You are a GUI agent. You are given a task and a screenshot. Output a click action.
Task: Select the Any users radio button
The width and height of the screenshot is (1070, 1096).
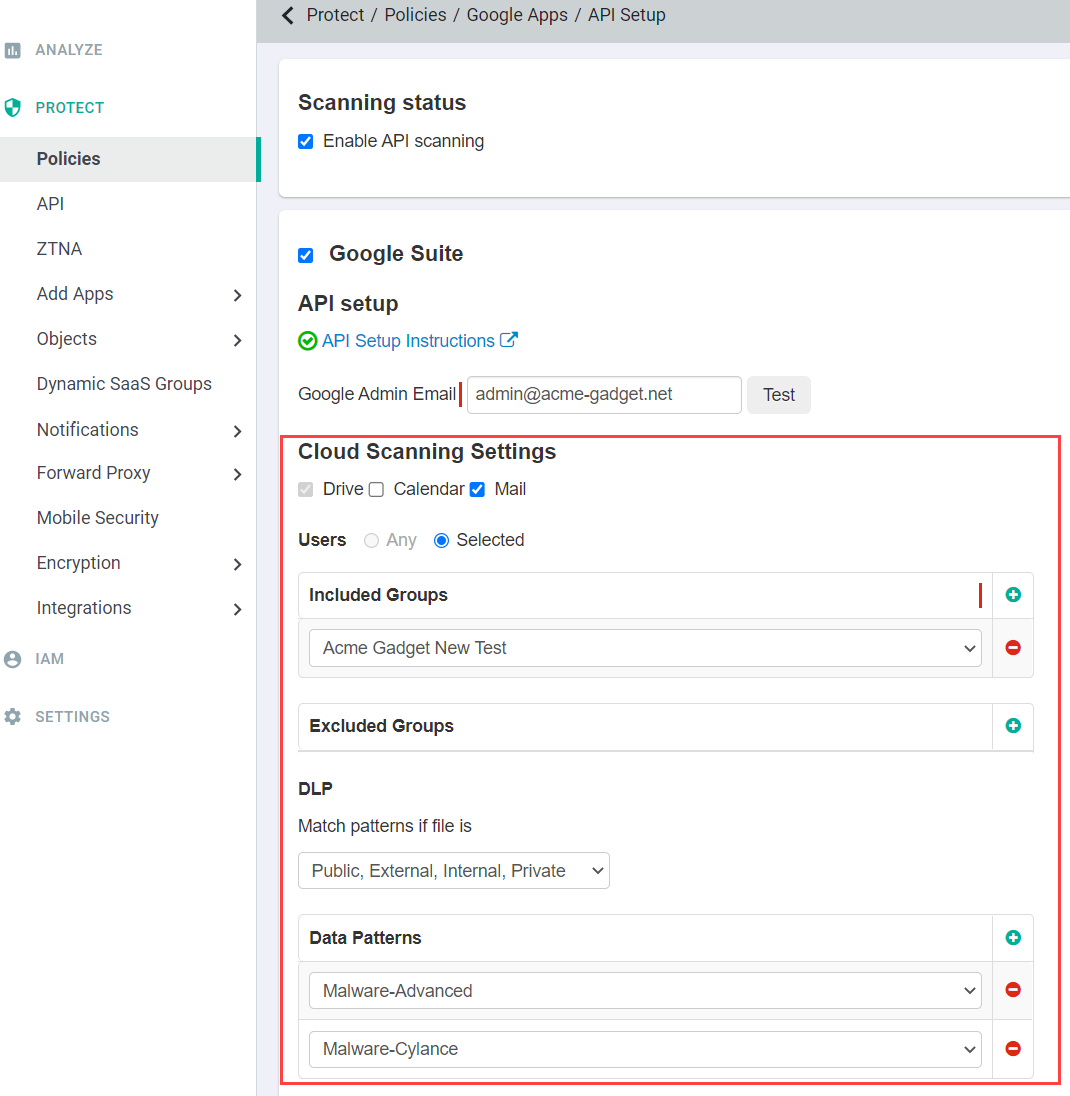click(371, 540)
